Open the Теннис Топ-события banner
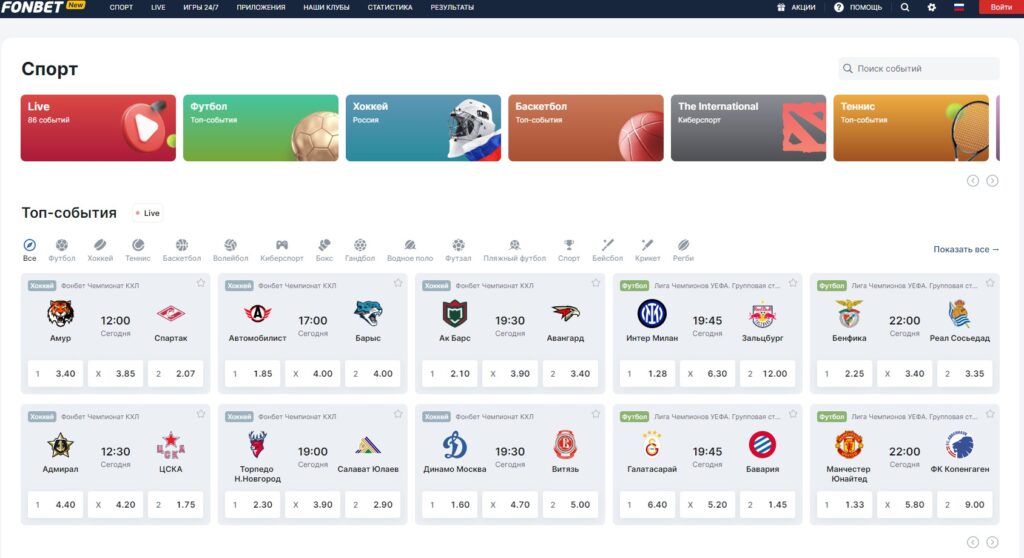 coord(911,128)
